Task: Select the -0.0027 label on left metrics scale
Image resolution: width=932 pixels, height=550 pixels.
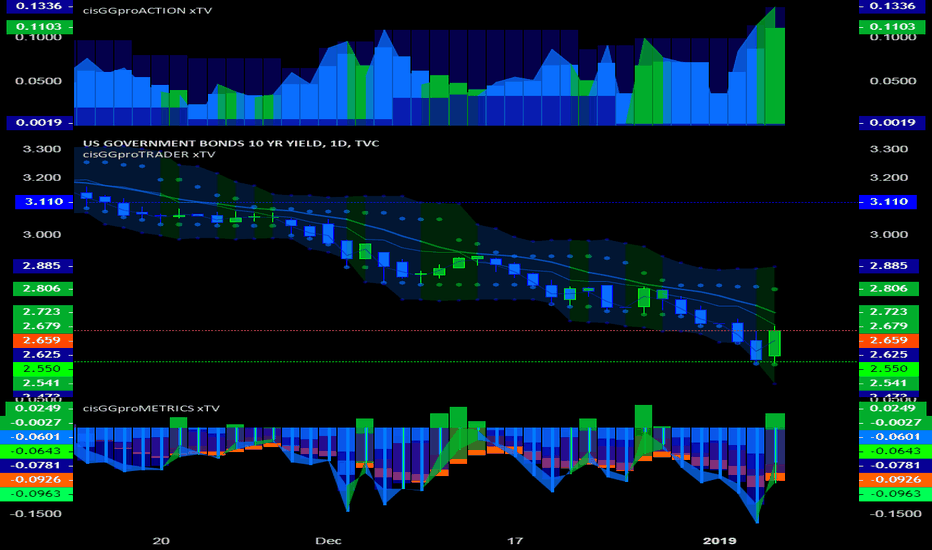Action: coord(37,423)
